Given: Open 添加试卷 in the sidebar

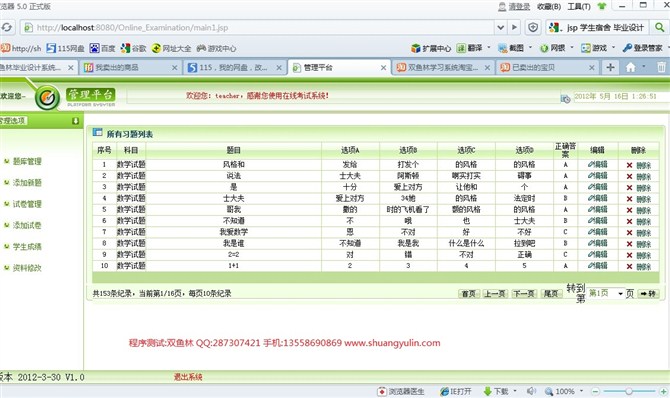Looking at the screenshot, I should pos(27,225).
